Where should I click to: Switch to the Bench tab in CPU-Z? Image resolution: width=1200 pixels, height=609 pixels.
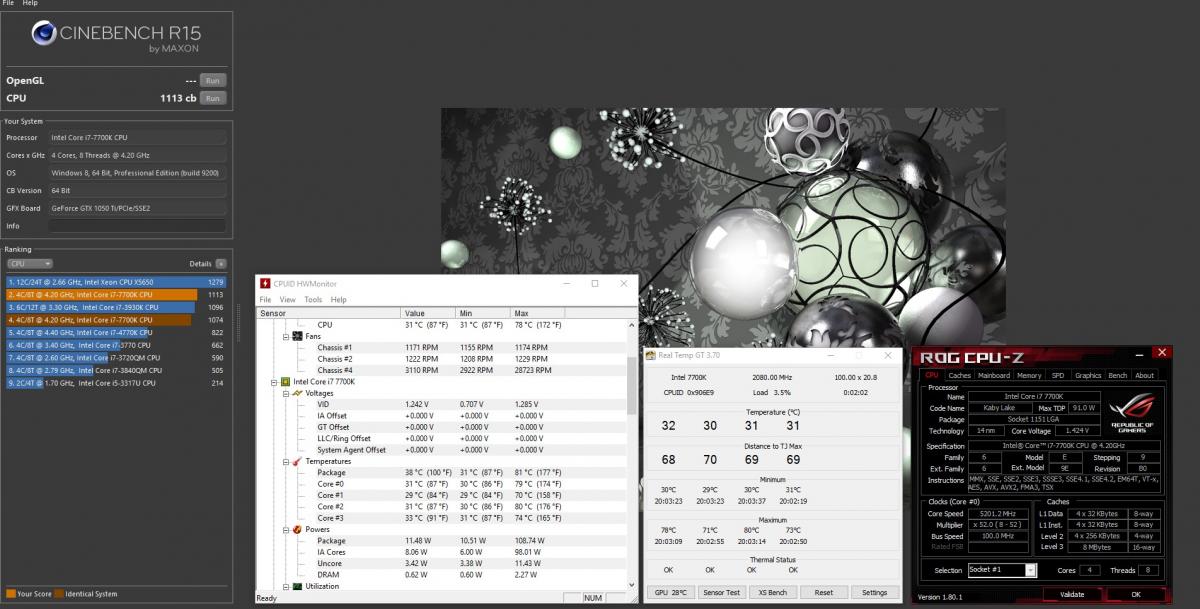click(1119, 376)
